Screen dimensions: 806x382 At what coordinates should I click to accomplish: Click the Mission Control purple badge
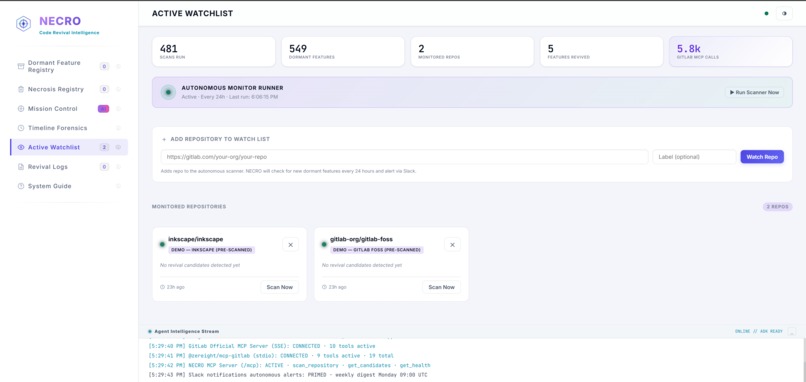click(x=103, y=108)
